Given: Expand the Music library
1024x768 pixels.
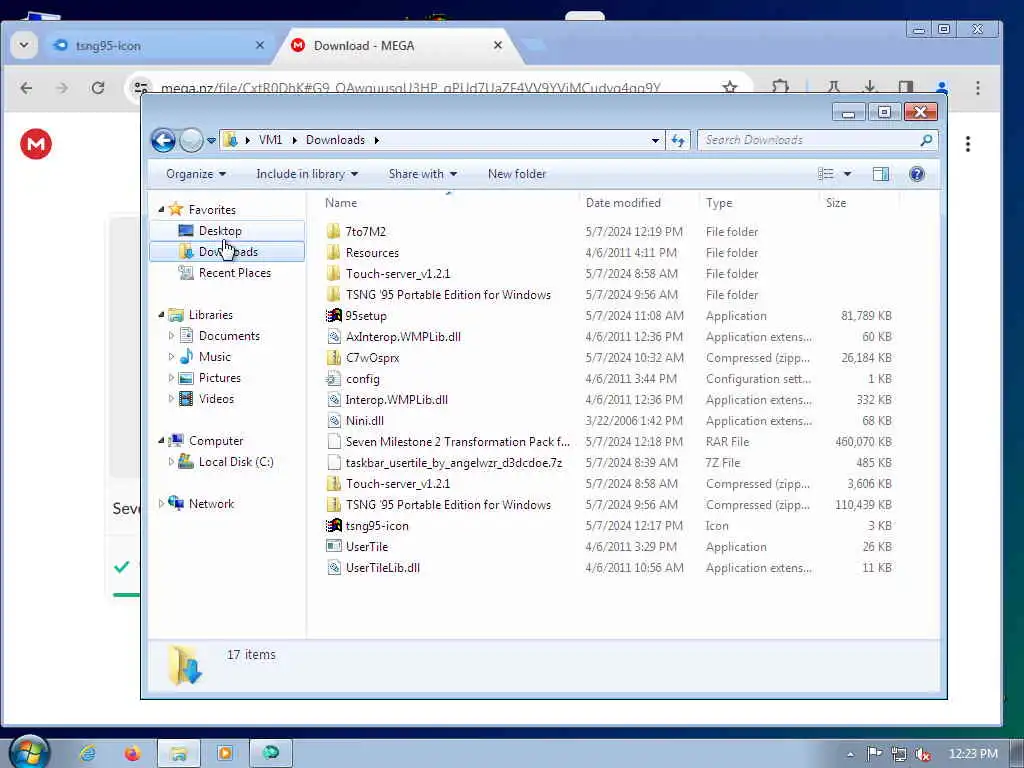Looking at the screenshot, I should [x=171, y=357].
